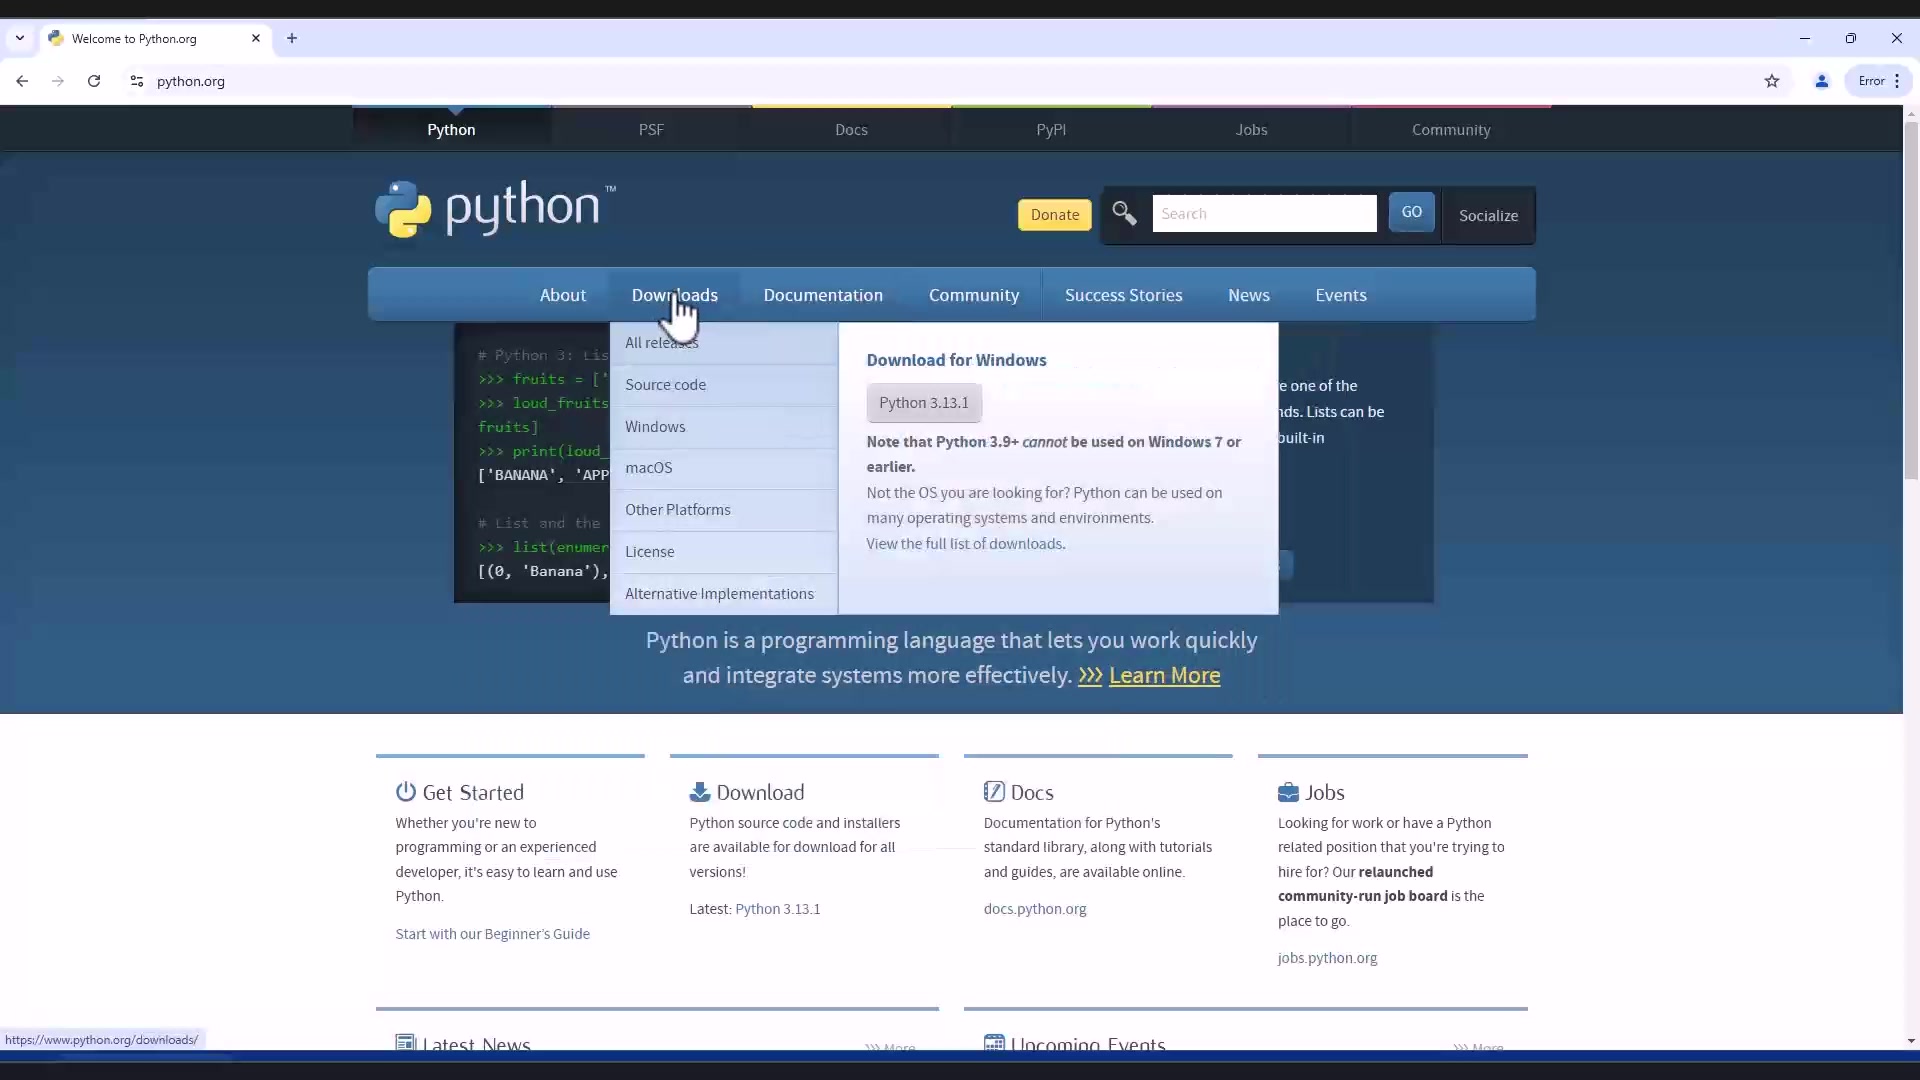Choose Alternative Implementations from Downloads dropdown

coord(724,594)
